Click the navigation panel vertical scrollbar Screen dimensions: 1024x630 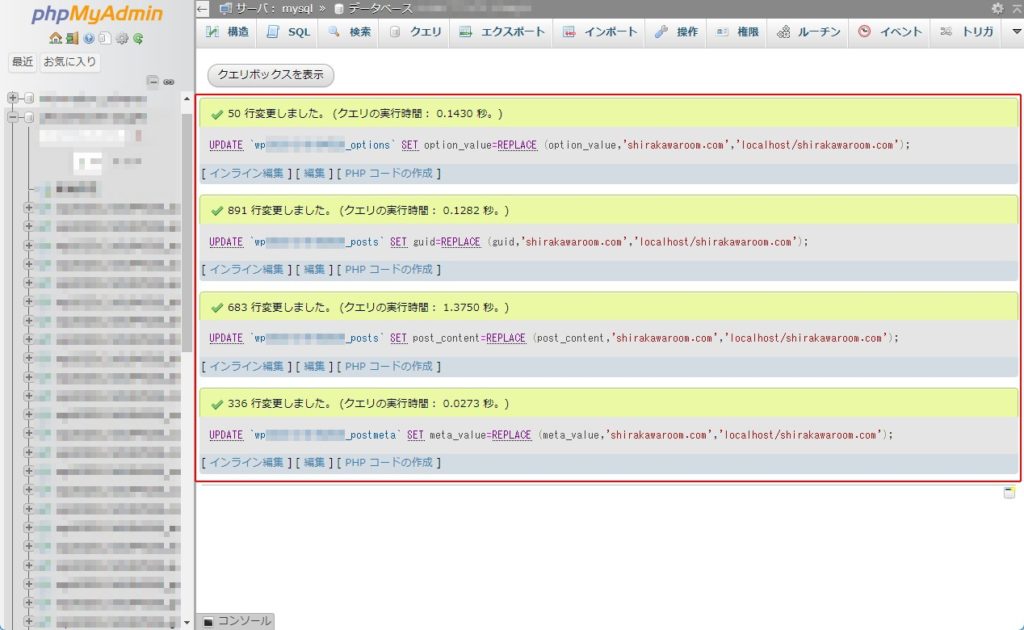[187, 230]
